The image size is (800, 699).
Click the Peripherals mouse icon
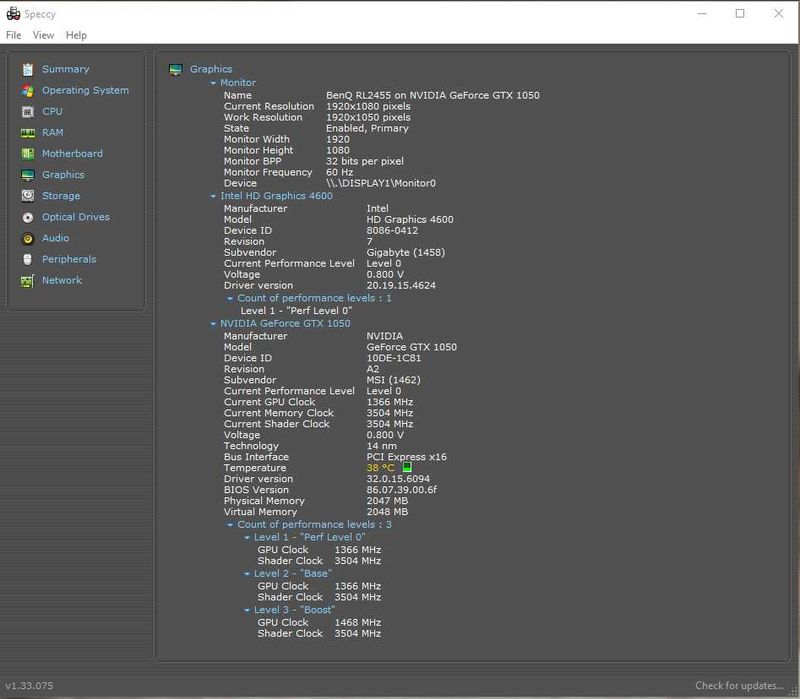tap(28, 259)
